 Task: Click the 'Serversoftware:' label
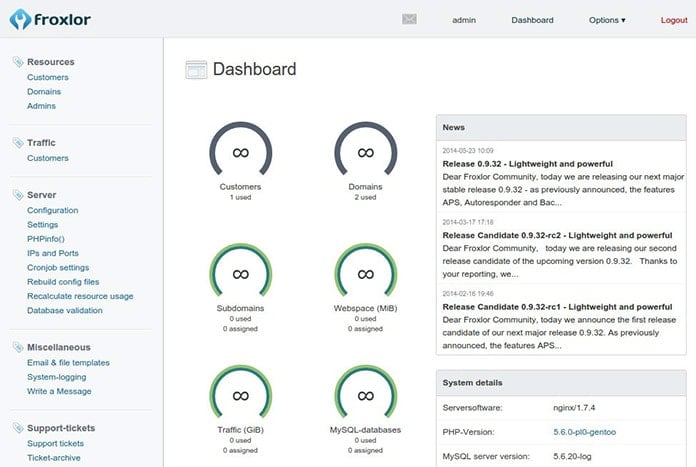pos(472,408)
